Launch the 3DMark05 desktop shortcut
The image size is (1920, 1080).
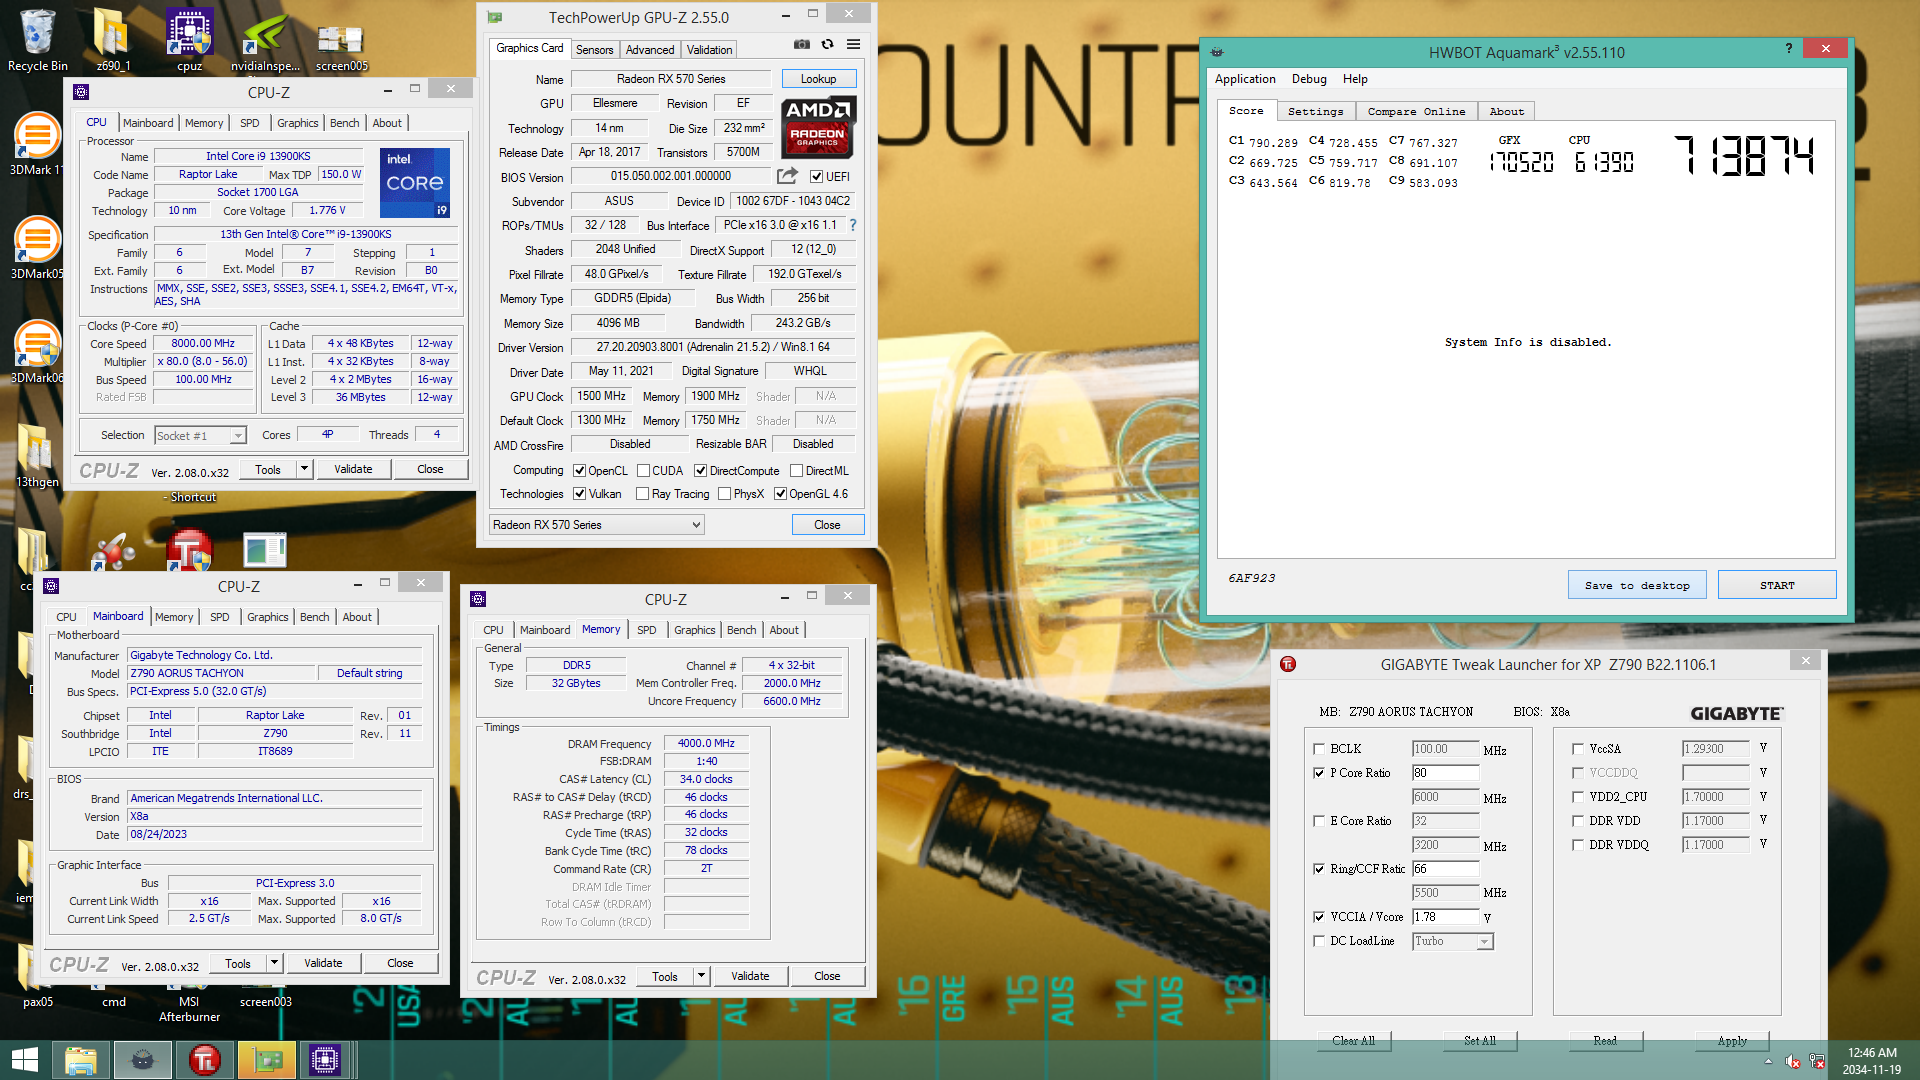[x=37, y=248]
